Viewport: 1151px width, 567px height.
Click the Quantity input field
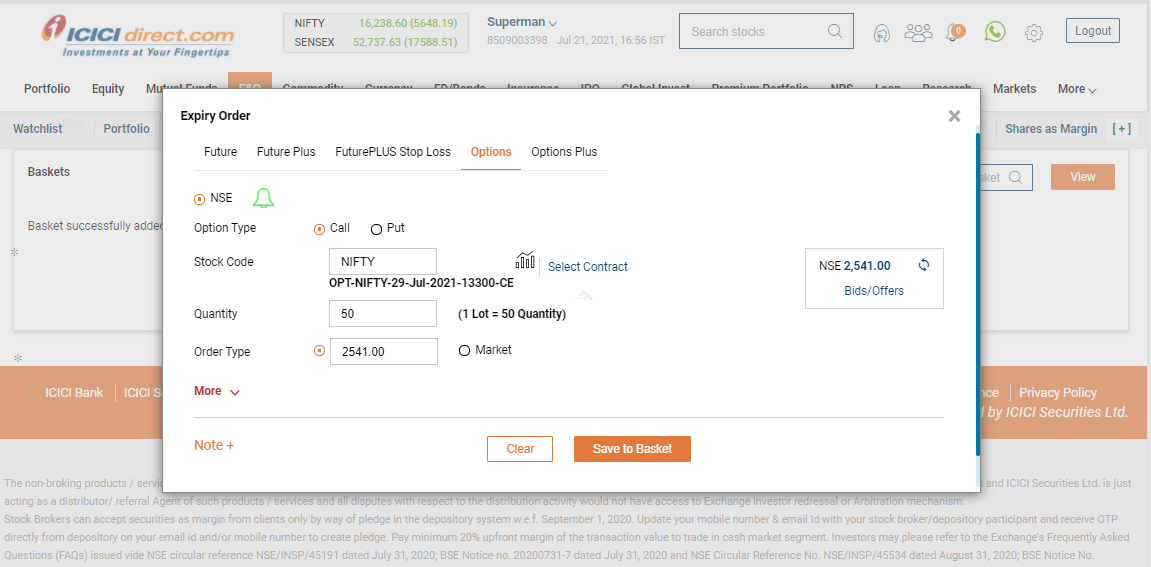click(383, 314)
